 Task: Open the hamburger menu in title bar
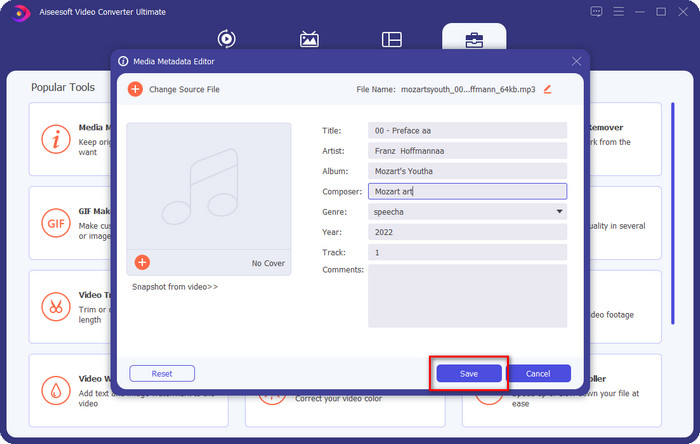[x=618, y=12]
